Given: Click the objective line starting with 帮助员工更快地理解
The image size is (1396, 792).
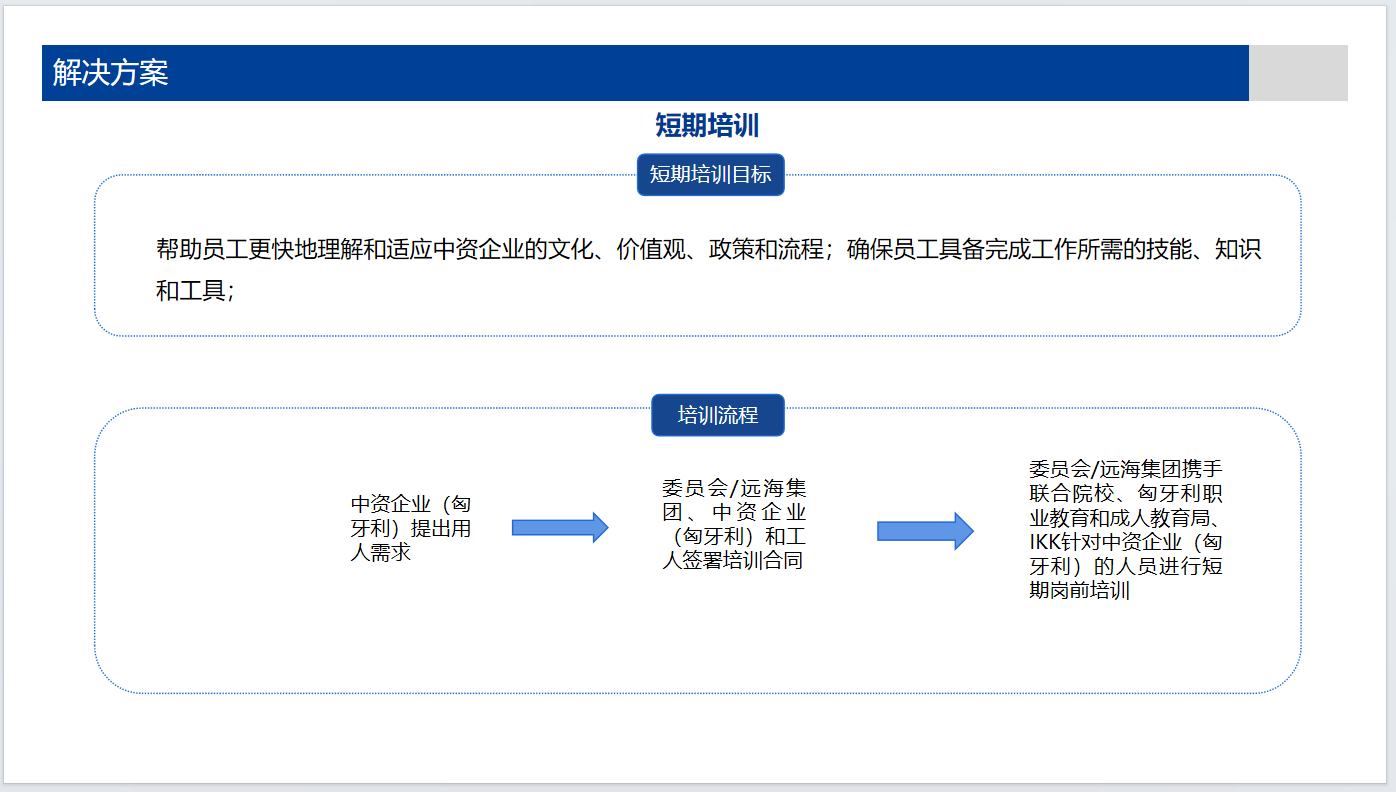Looking at the screenshot, I should point(708,249).
